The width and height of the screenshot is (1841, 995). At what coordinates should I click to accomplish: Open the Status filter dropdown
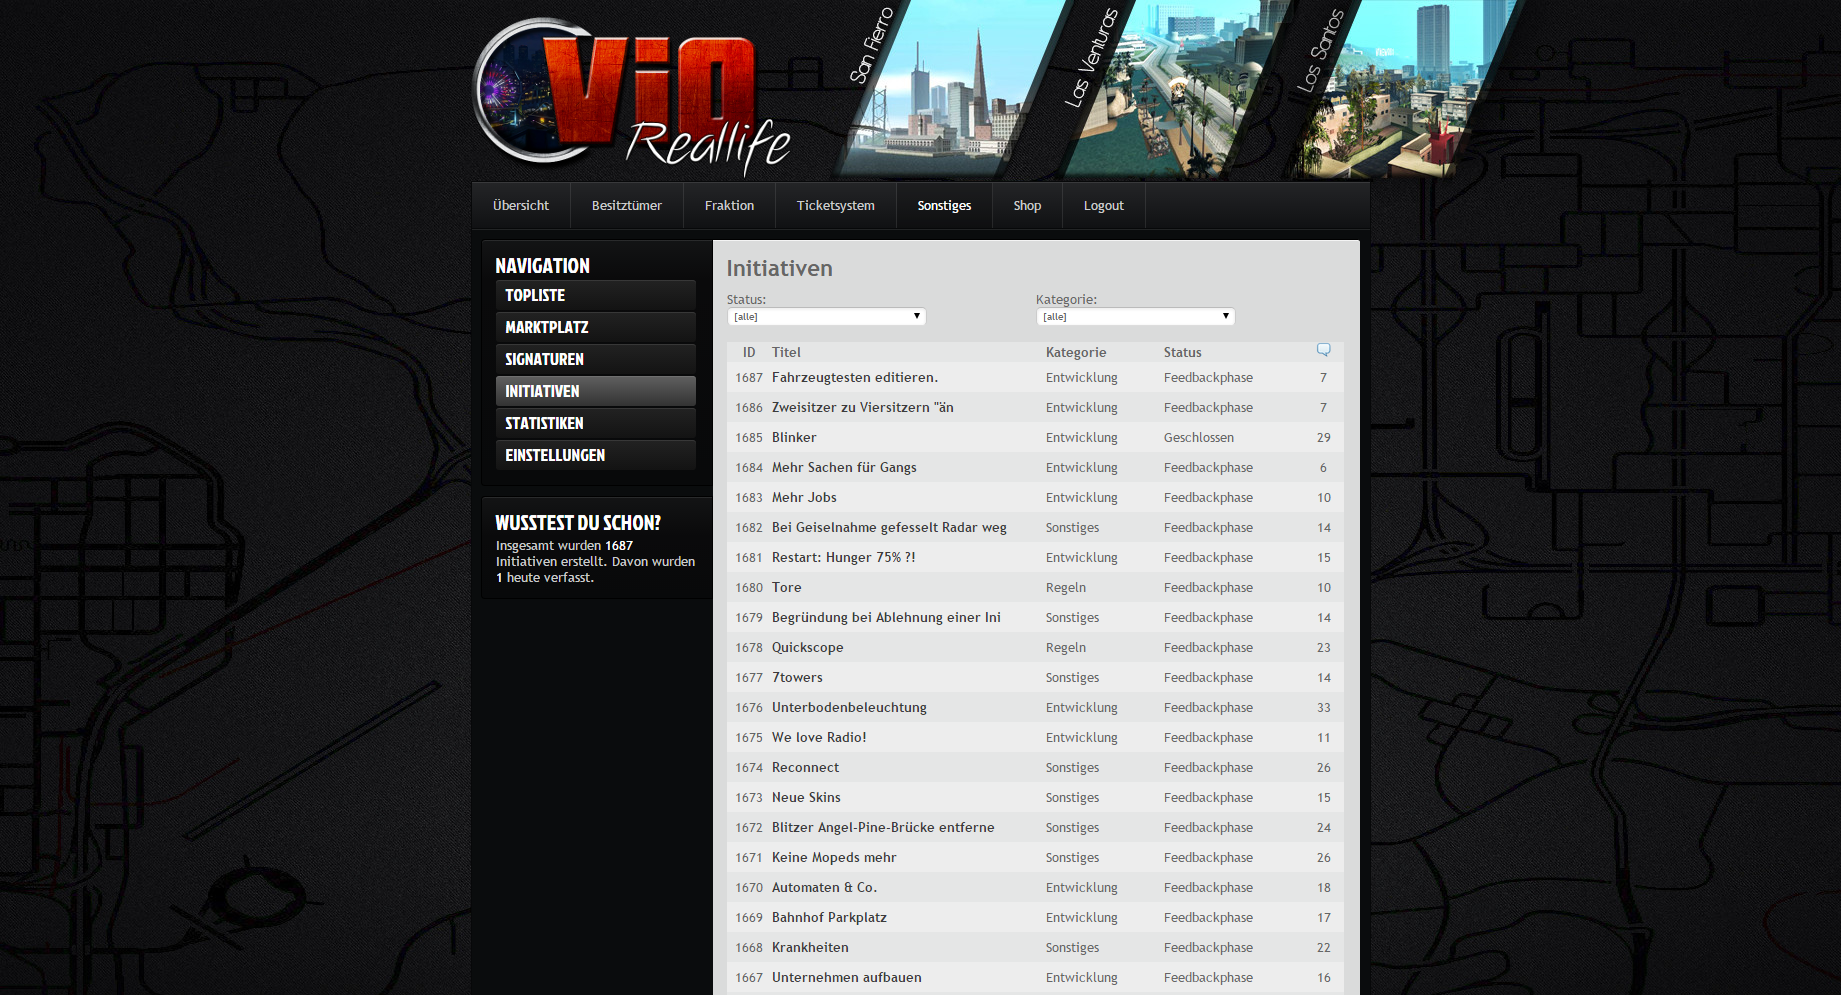pos(826,317)
